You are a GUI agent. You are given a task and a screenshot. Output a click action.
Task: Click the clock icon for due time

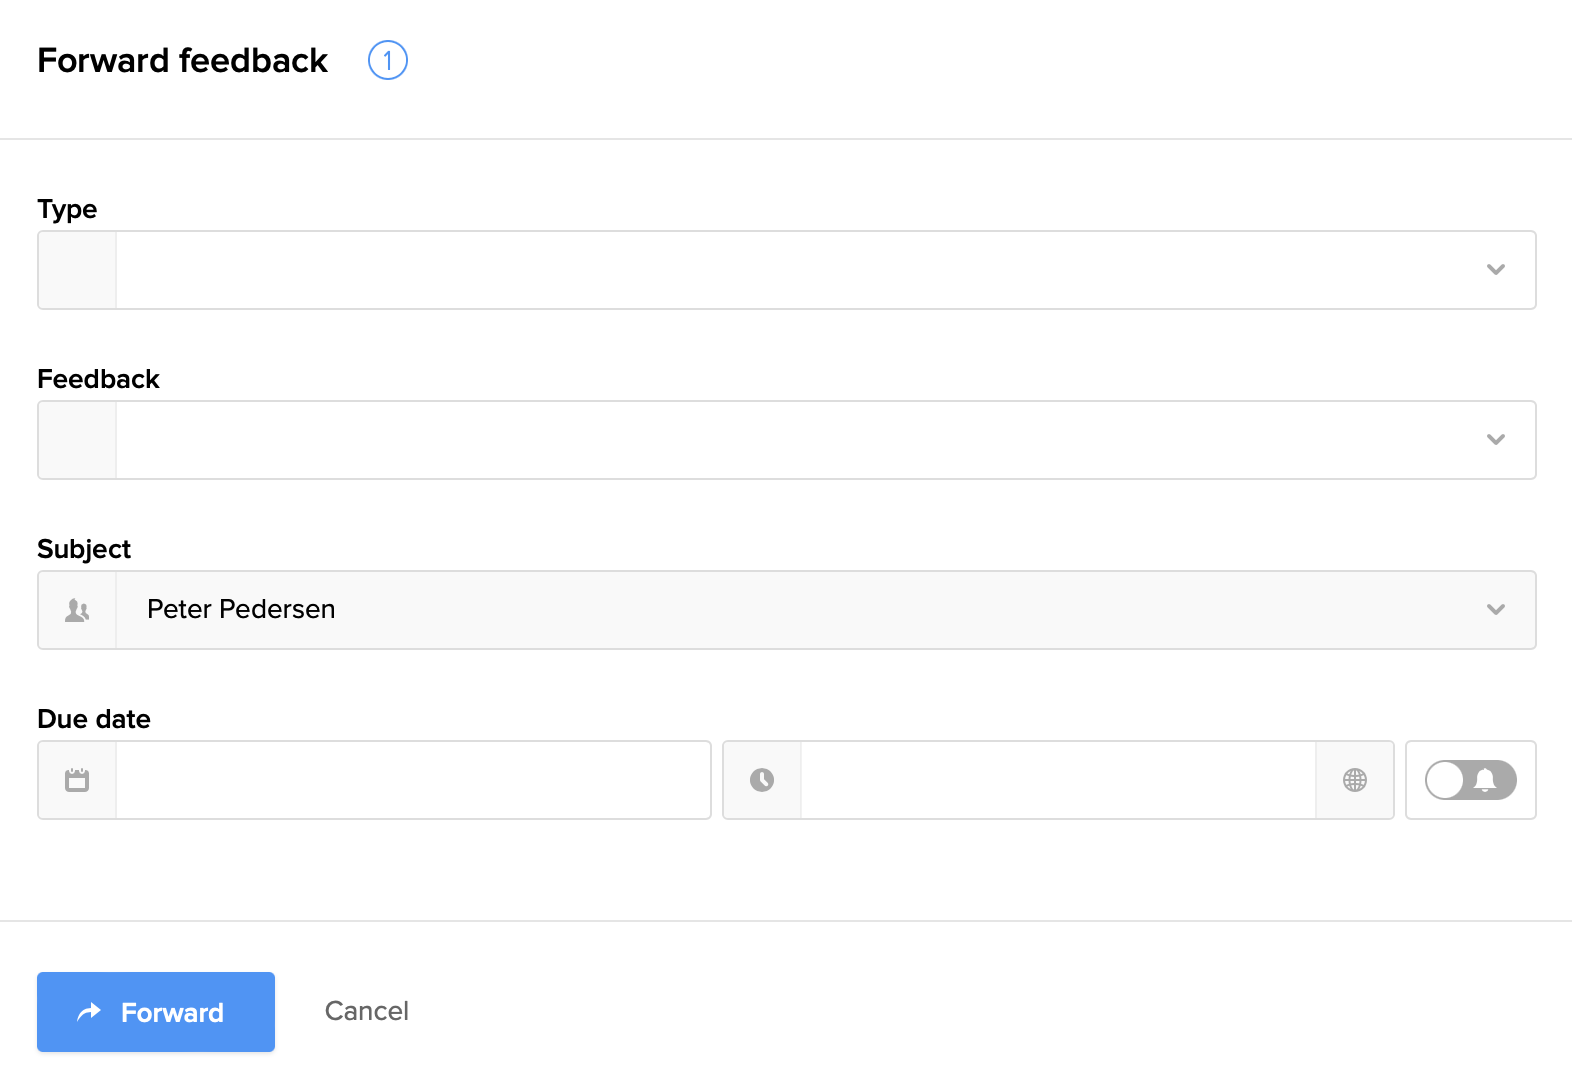click(x=762, y=780)
